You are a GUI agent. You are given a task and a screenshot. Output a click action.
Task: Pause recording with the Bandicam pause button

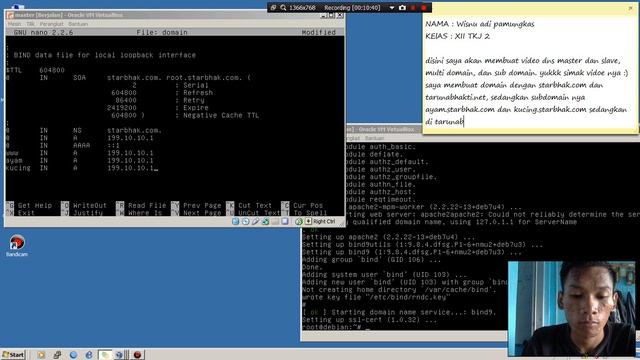click(413, 8)
